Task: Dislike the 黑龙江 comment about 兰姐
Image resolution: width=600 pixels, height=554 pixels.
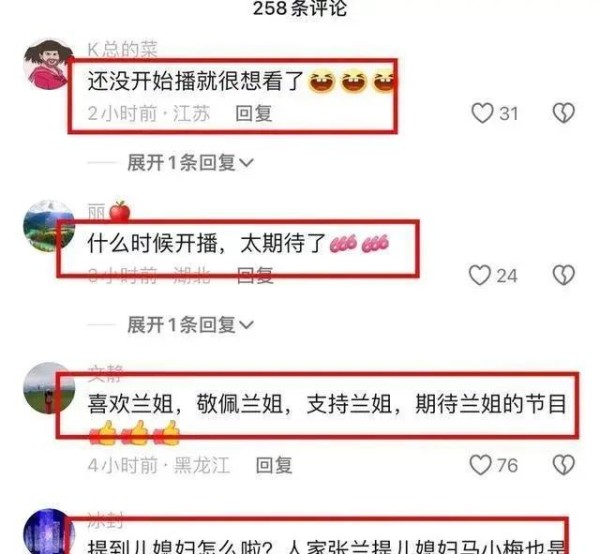Action: (x=564, y=465)
